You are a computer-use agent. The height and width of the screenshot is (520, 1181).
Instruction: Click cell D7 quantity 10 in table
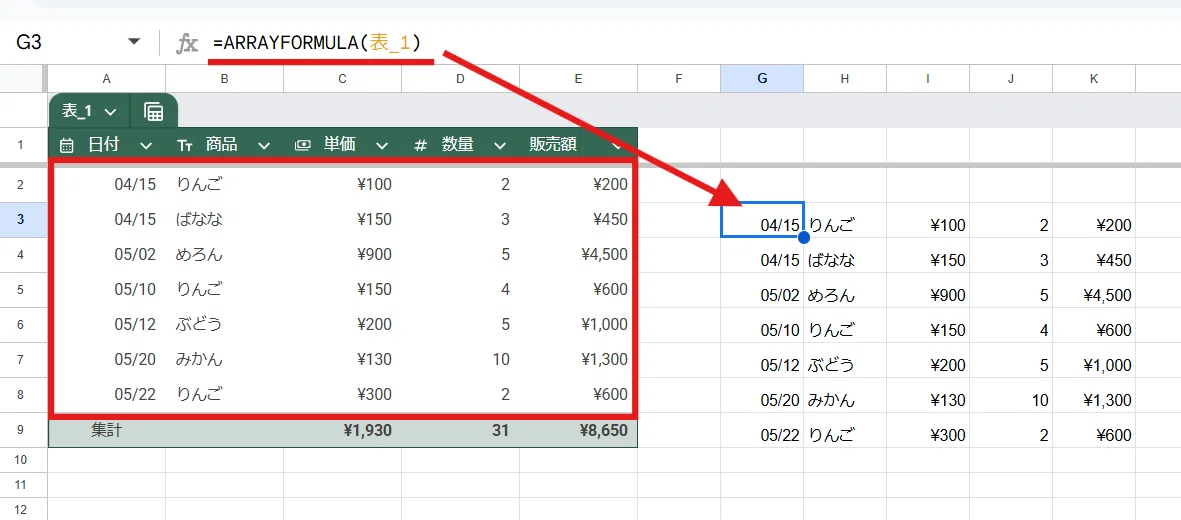[460, 359]
